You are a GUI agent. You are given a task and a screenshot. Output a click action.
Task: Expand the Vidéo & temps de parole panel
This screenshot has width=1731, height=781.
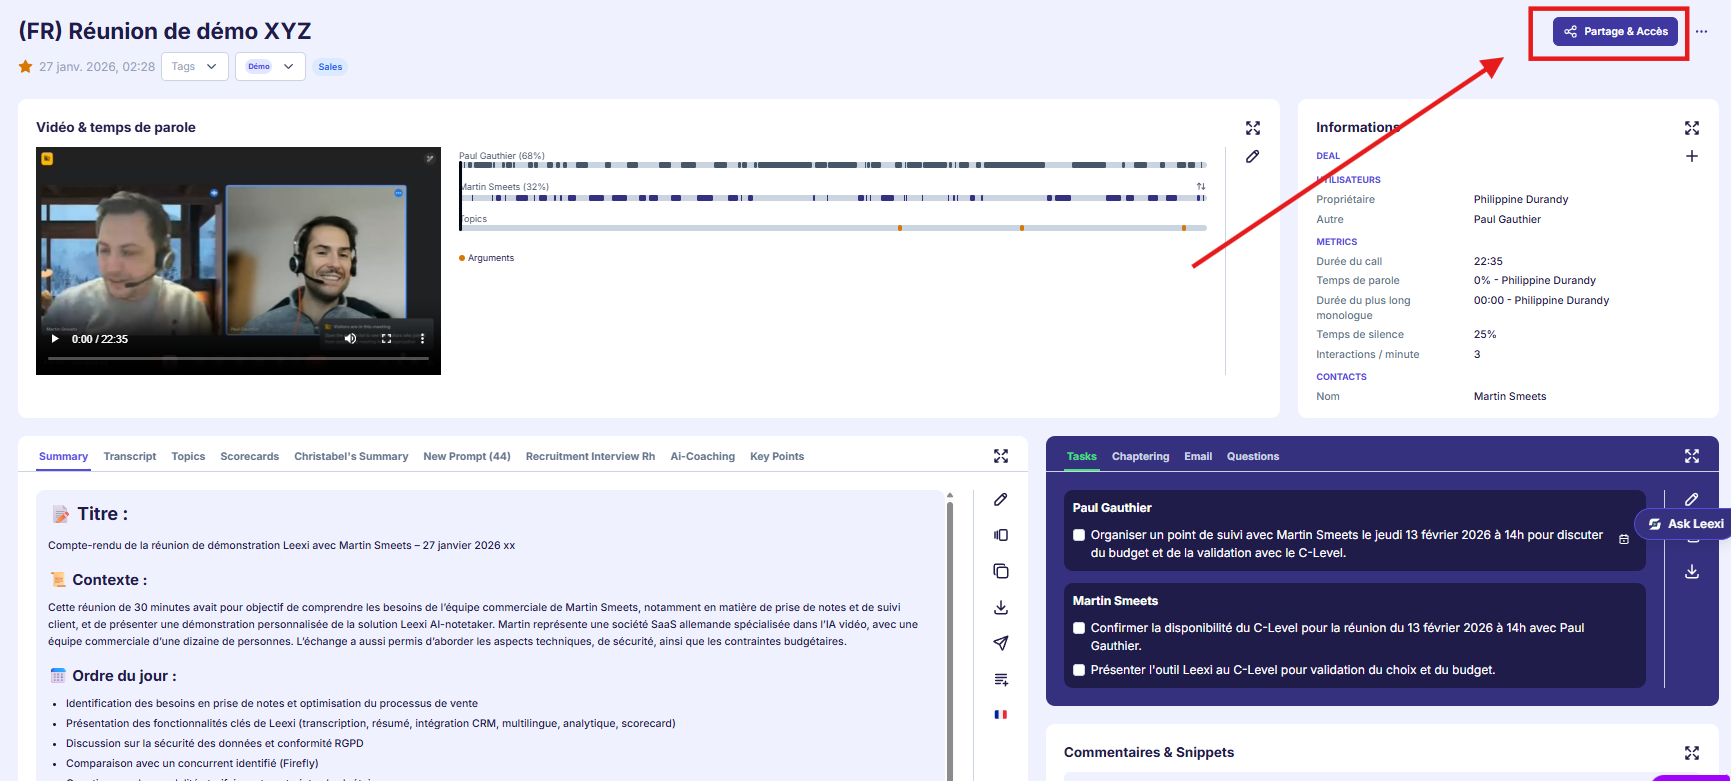(x=1253, y=128)
